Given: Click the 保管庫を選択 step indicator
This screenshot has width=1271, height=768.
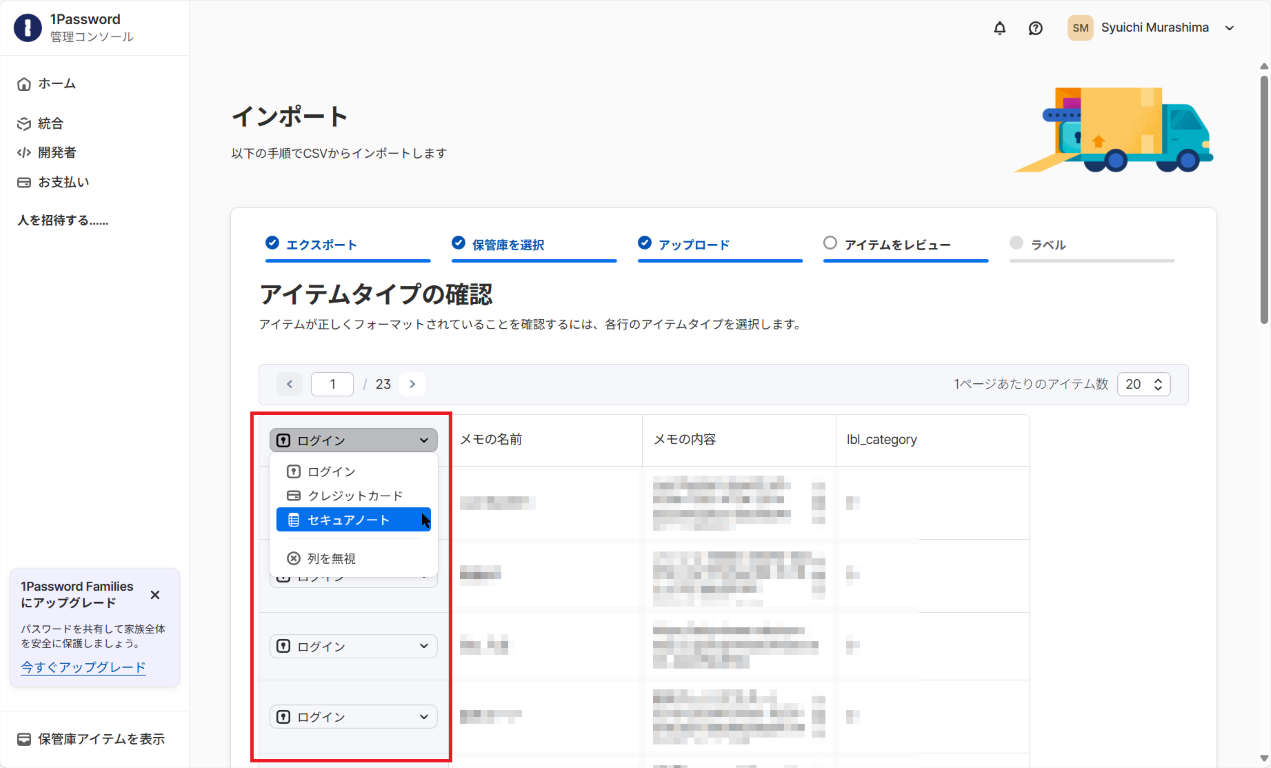Looking at the screenshot, I should click(507, 244).
